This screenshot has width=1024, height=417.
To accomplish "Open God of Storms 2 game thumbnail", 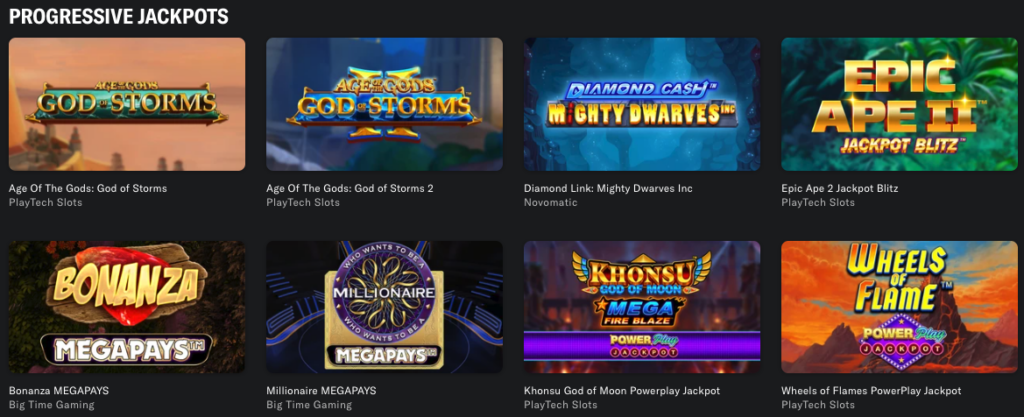I will click(x=384, y=104).
